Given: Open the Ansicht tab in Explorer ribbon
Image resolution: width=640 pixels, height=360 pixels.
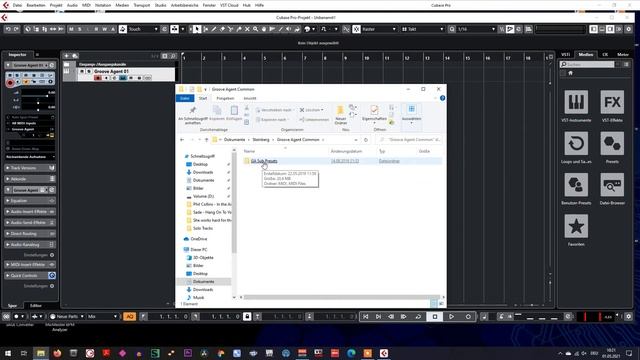Looking at the screenshot, I should pyautogui.click(x=250, y=98).
